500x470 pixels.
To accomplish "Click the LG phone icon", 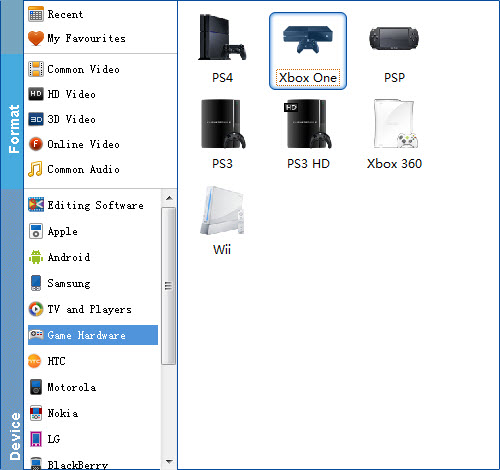I will pos(36,439).
